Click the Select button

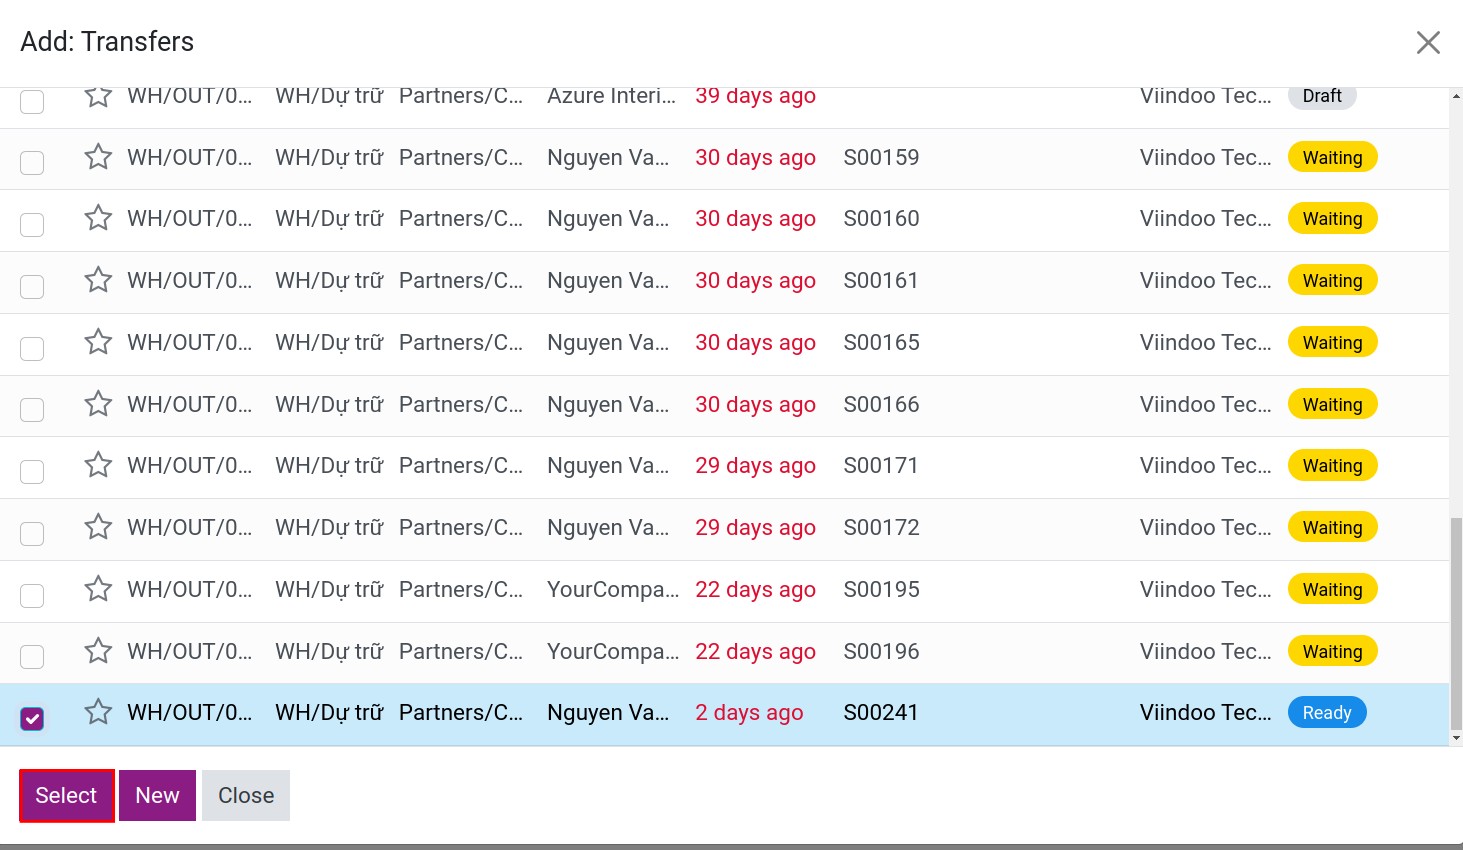(x=67, y=795)
